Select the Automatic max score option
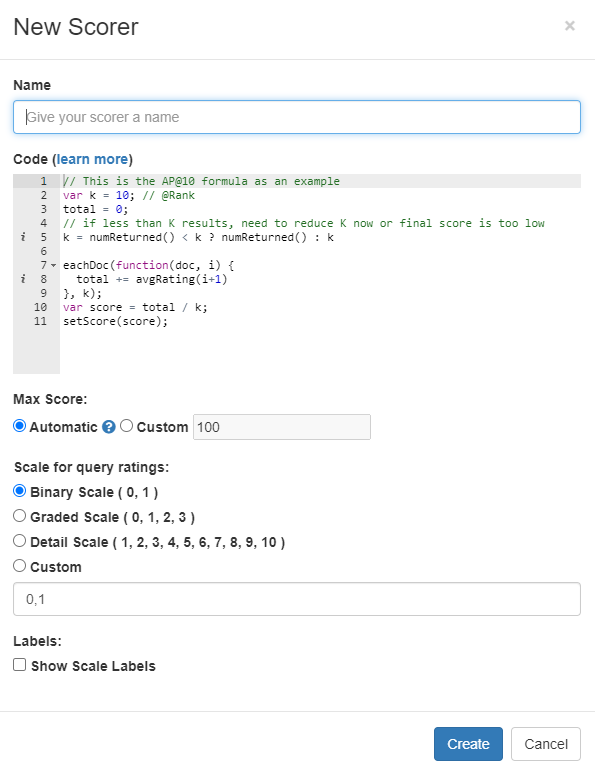Viewport: 595px width, 774px height. click(19, 426)
